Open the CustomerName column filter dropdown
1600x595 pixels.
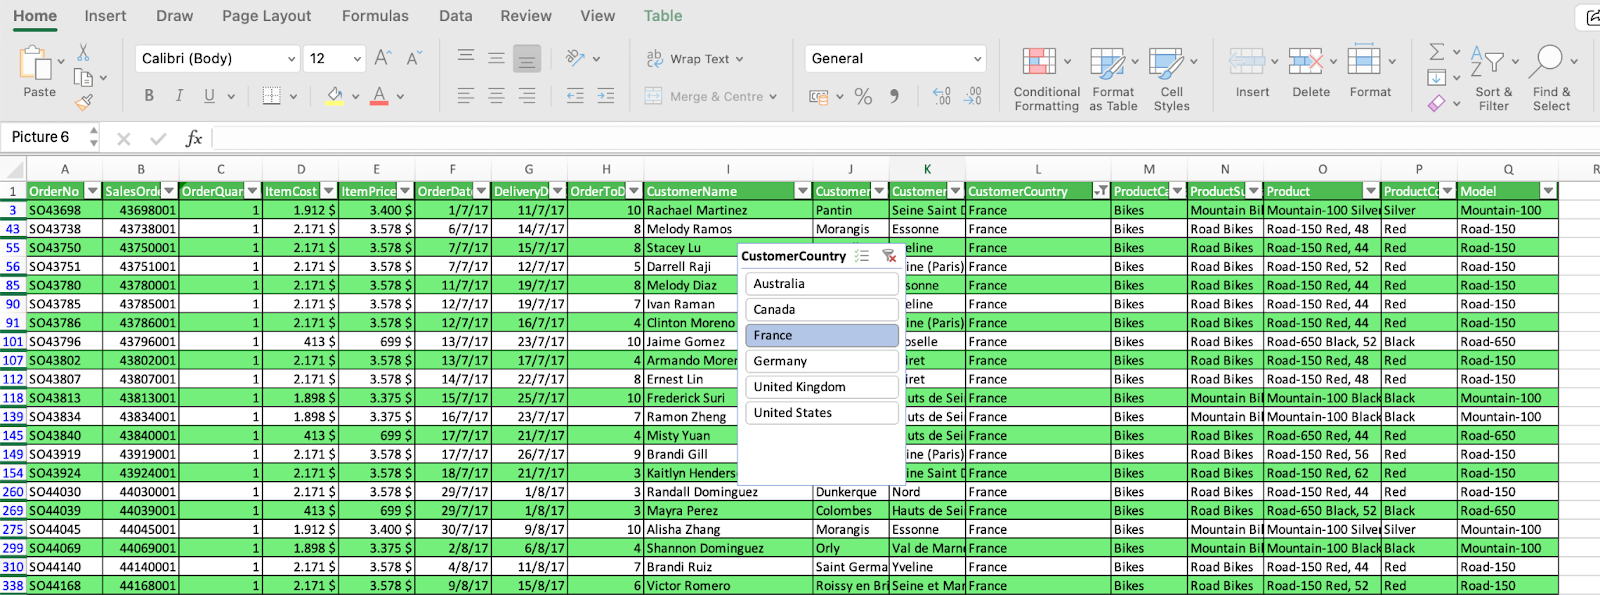tap(802, 191)
